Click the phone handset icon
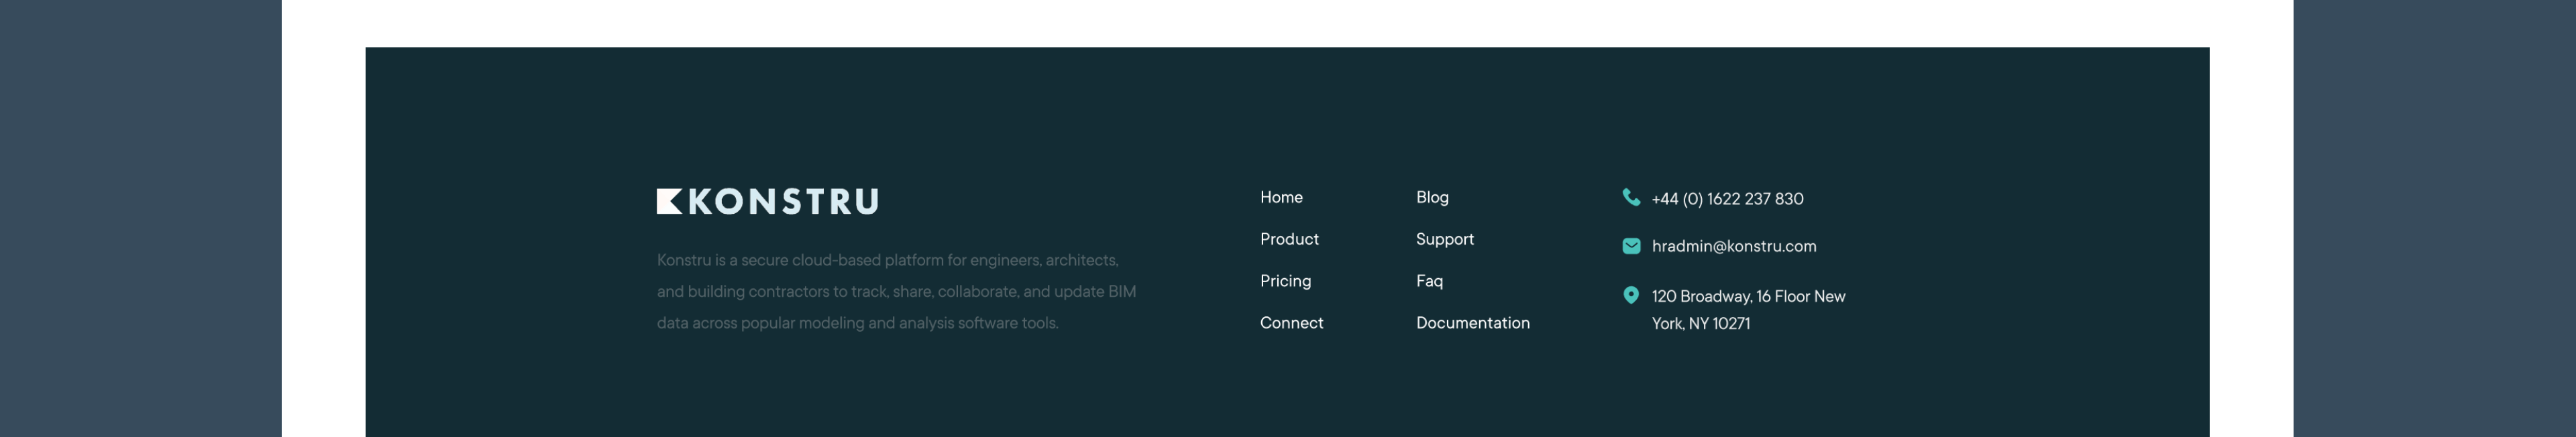The width and height of the screenshot is (2576, 437). click(1630, 198)
